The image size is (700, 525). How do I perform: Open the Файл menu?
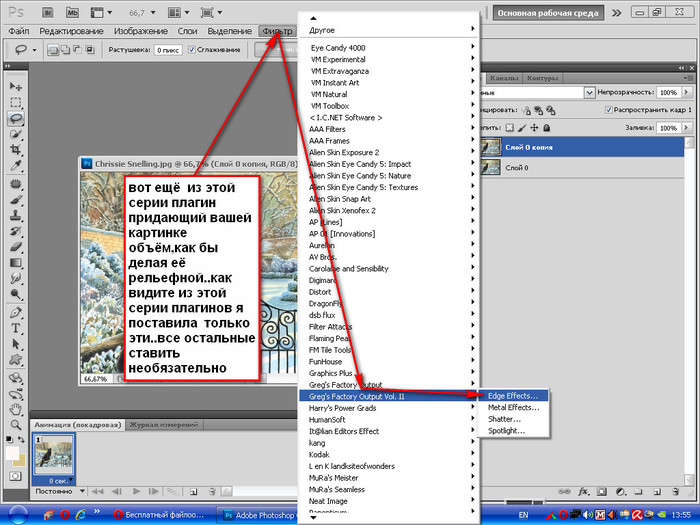(x=19, y=31)
